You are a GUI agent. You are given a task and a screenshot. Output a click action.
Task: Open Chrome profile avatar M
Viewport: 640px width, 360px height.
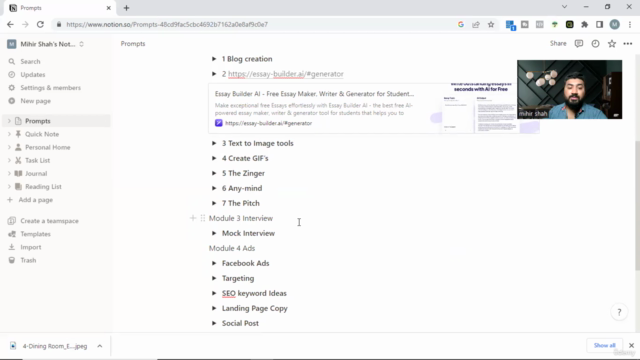click(x=615, y=24)
